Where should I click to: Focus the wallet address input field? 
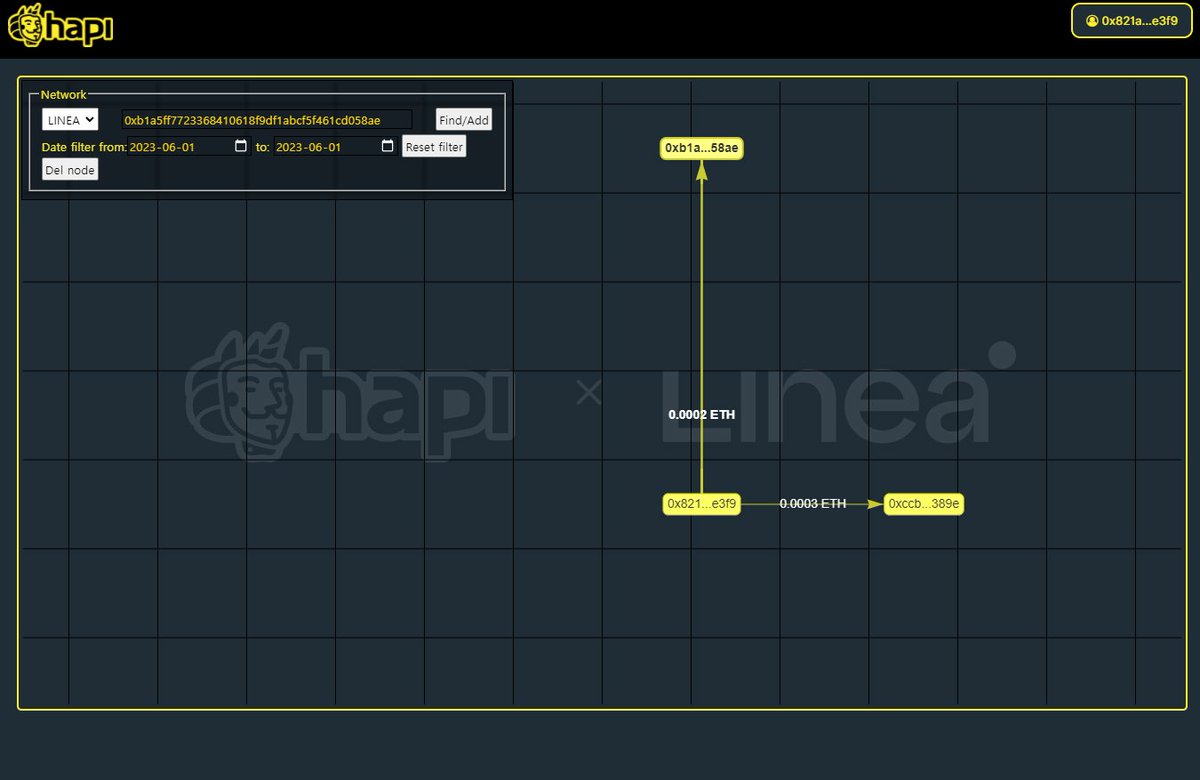click(x=266, y=120)
